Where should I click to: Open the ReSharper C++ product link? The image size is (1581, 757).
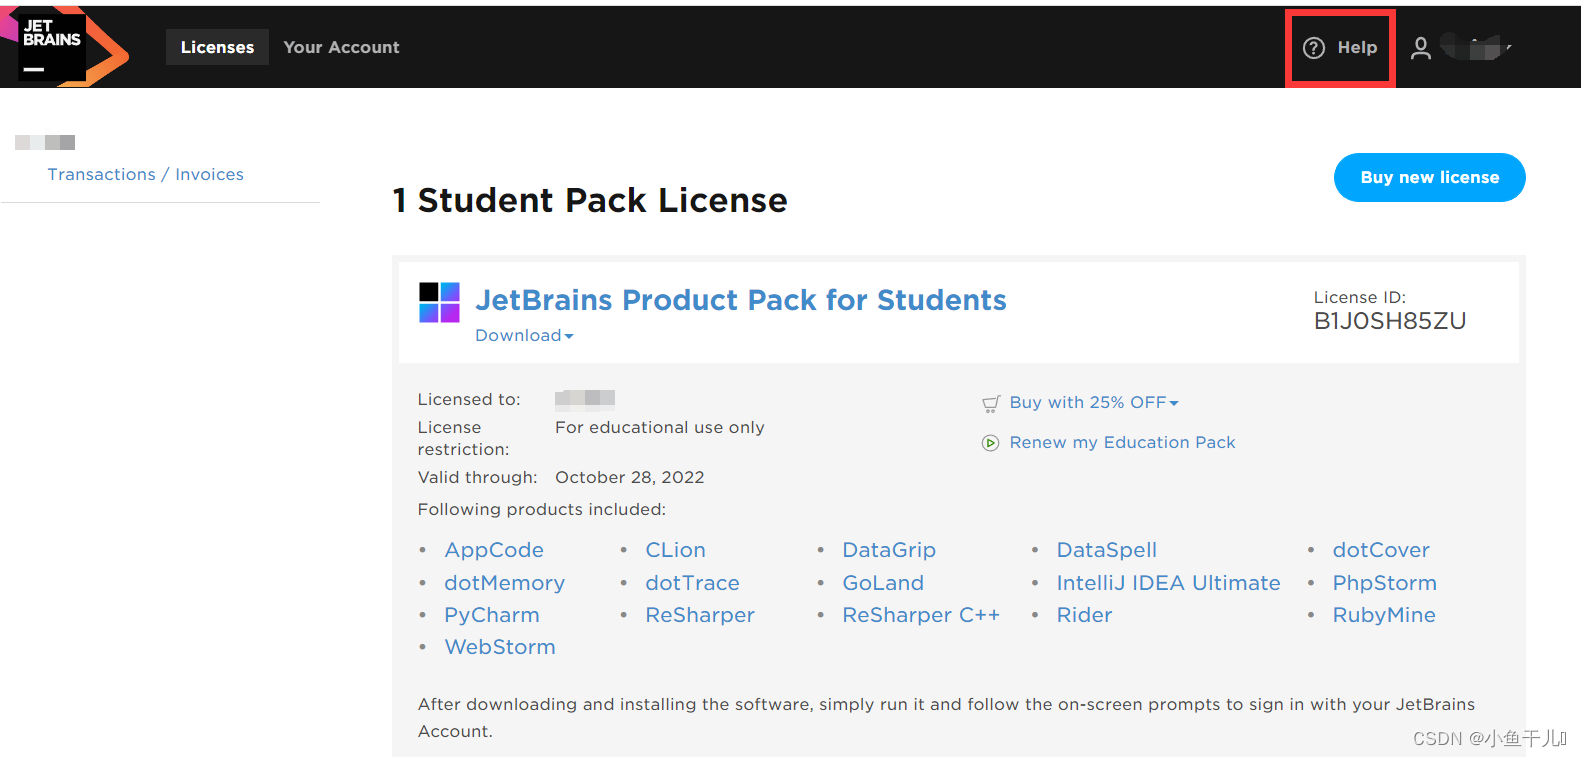tap(921, 615)
